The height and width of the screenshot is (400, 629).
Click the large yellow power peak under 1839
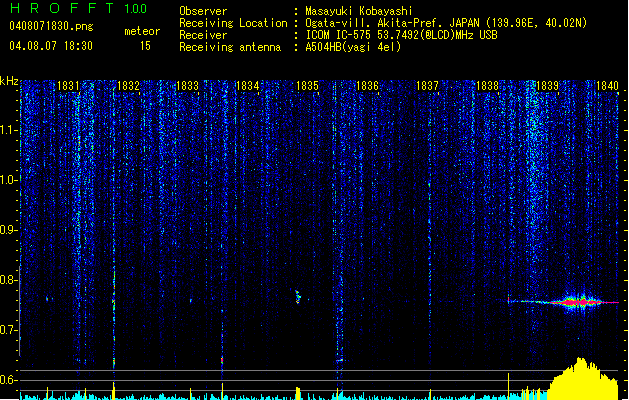[x=582, y=378]
